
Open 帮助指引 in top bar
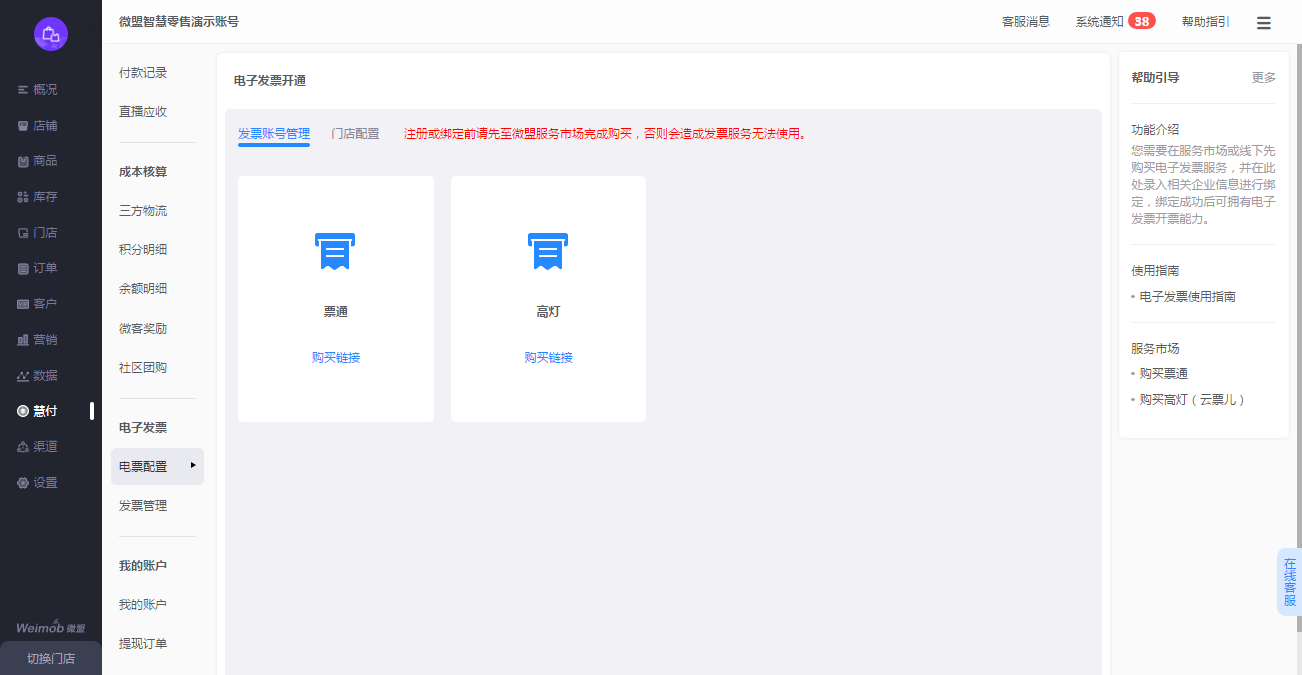tap(1206, 22)
